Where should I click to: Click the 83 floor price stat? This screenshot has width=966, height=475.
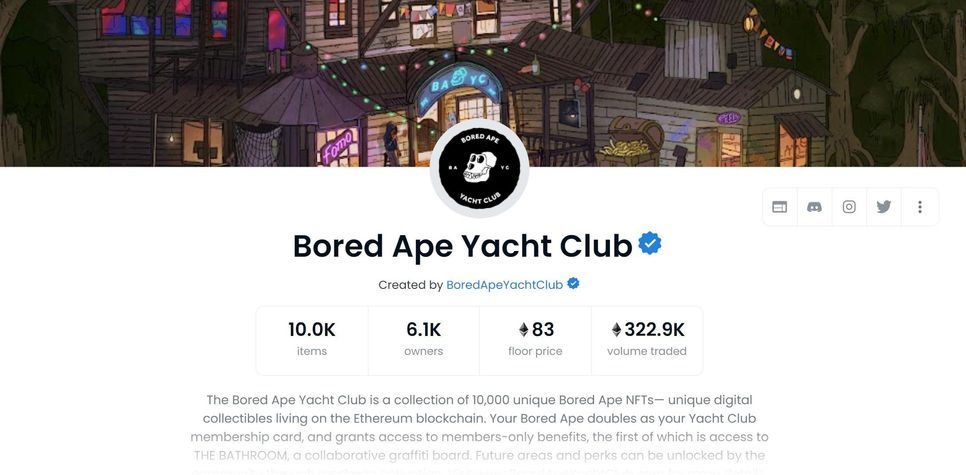[x=535, y=340]
